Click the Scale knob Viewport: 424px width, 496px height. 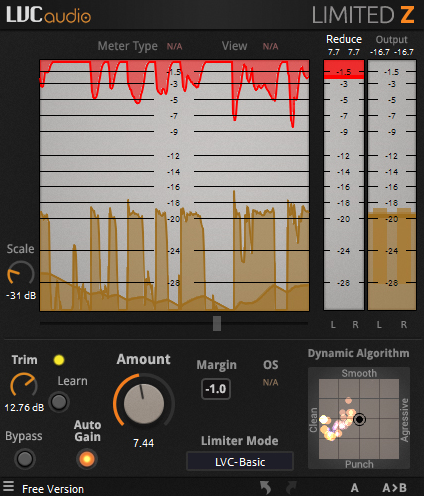coord(21,273)
